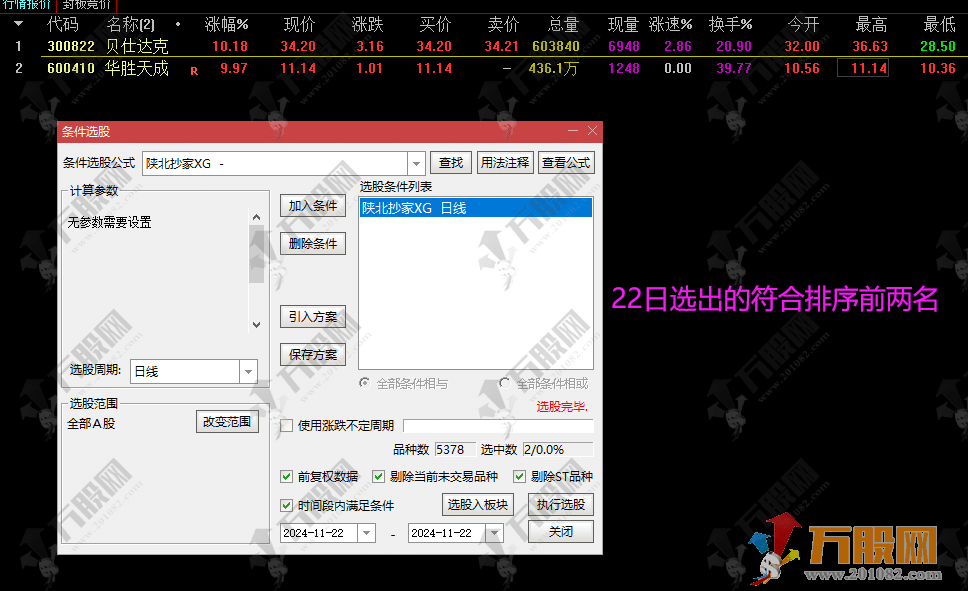968x591 pixels.
Task: Toggle 剔除当前未交易品种 checkbox
Action: [x=378, y=476]
